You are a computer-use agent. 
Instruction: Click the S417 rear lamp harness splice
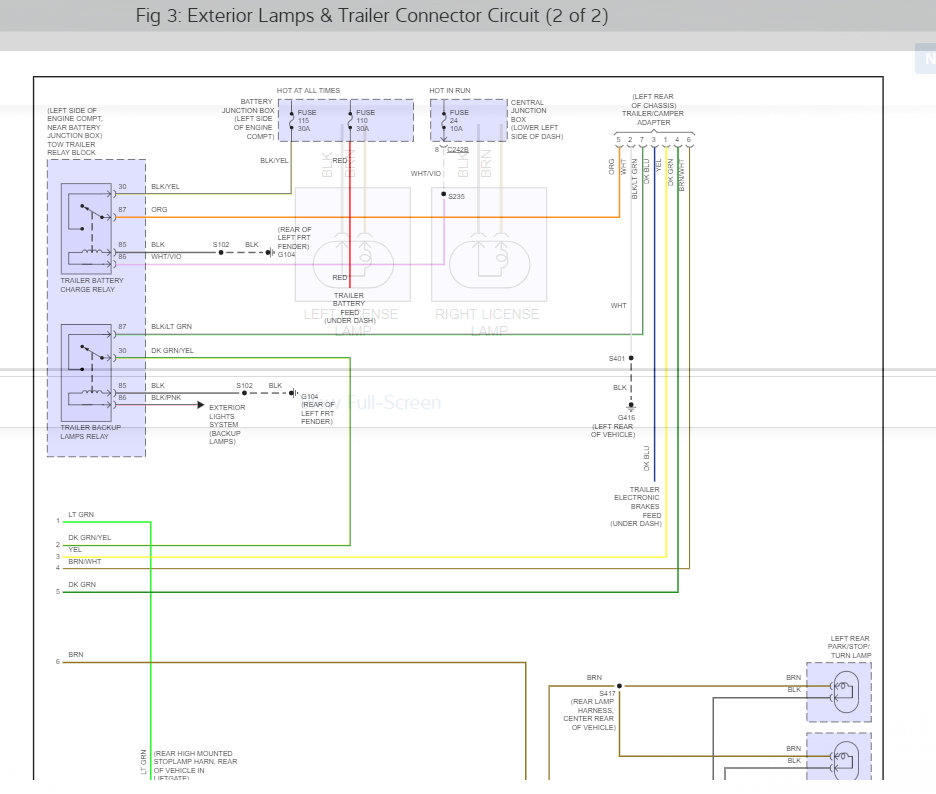pos(619,686)
